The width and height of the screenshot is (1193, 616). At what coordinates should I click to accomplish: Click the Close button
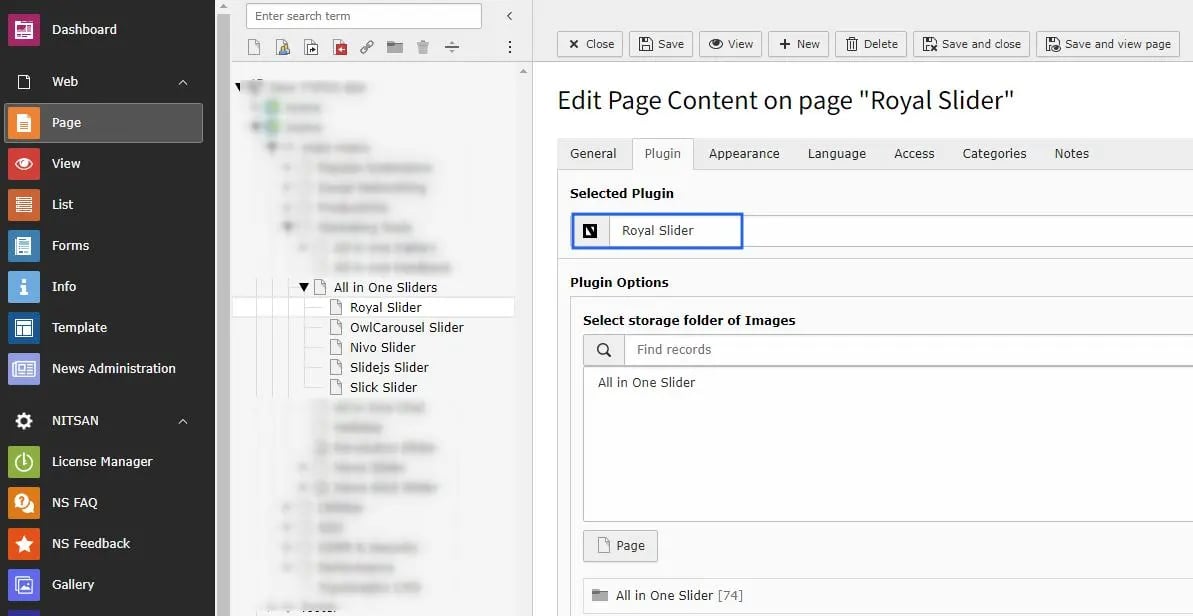[x=590, y=44]
